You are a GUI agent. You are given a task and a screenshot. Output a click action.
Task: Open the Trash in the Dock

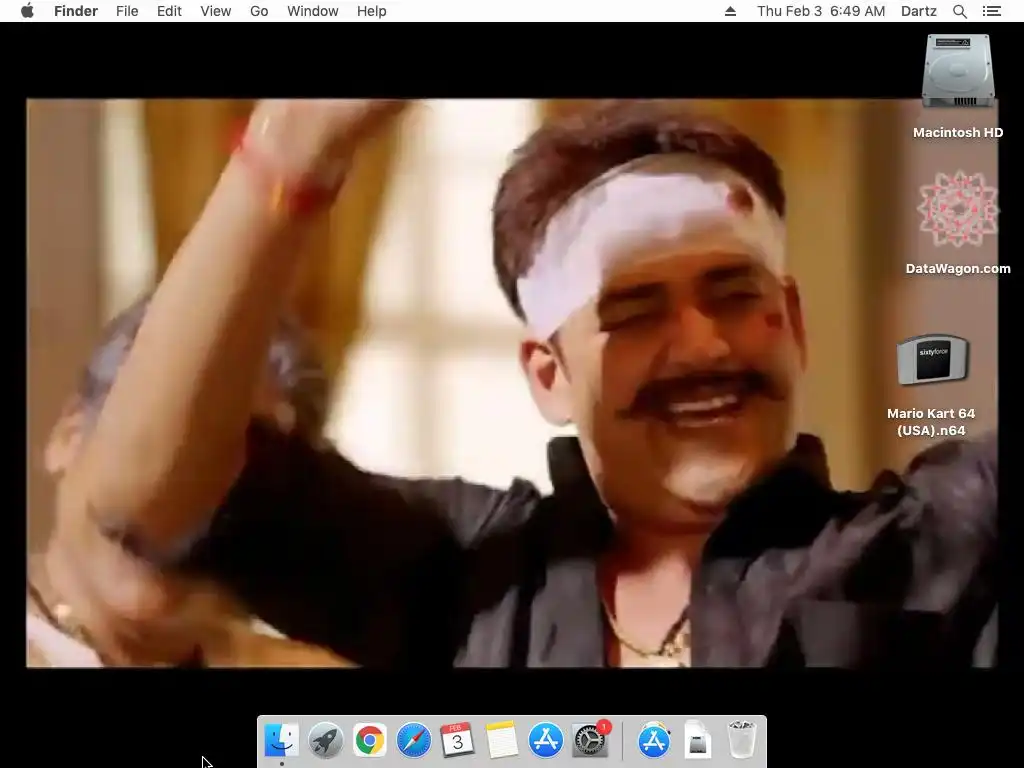click(741, 741)
